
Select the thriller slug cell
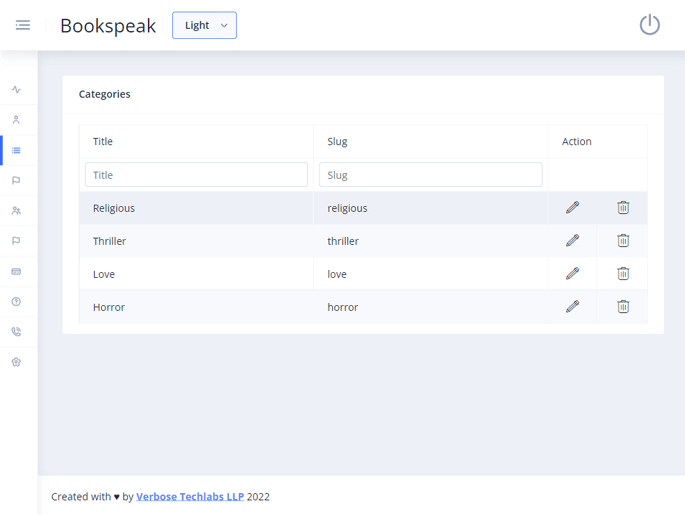431,241
